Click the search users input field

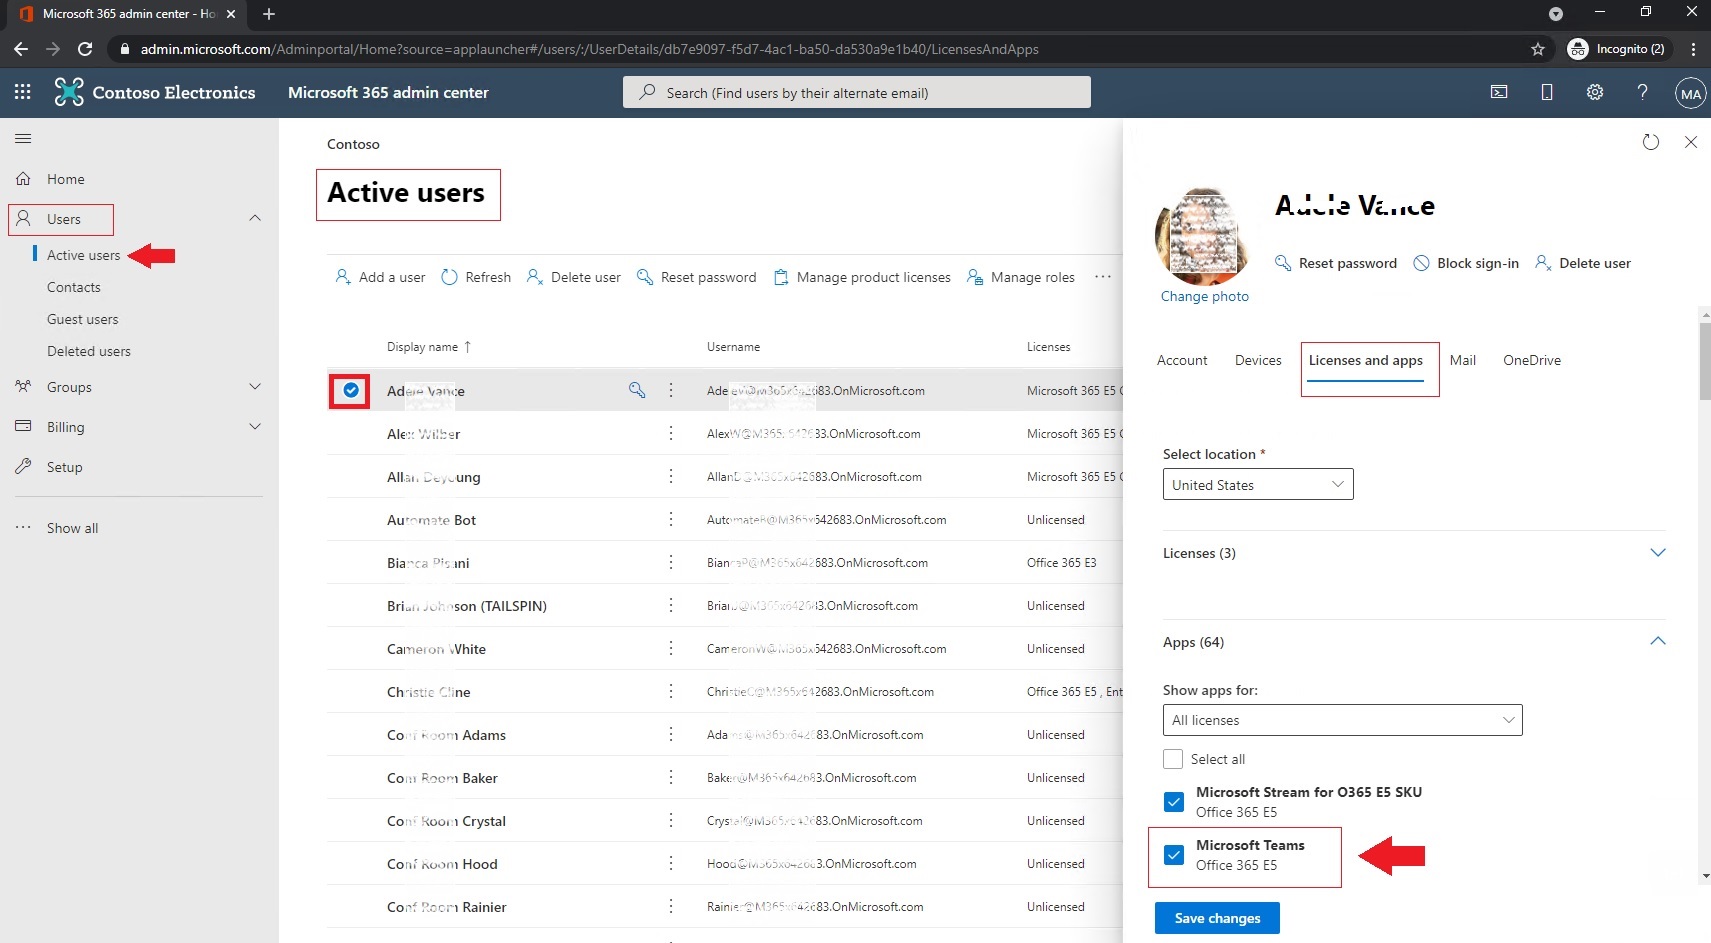[x=857, y=92]
